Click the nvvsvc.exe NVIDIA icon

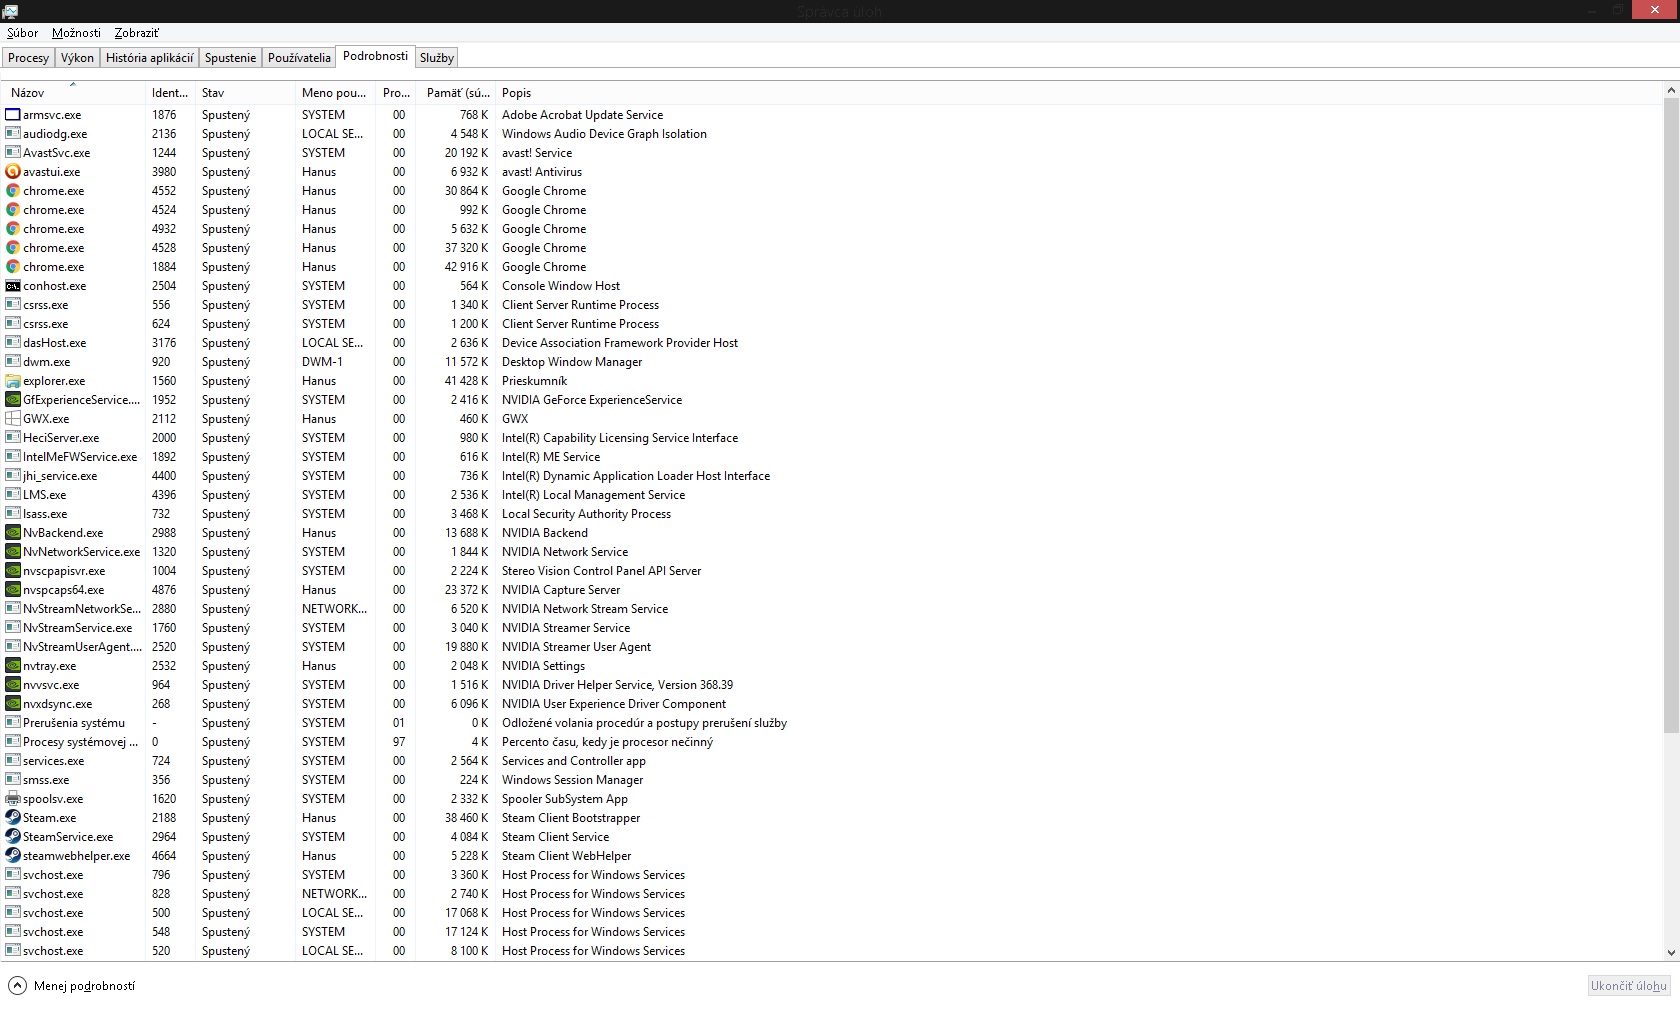pyautogui.click(x=13, y=685)
